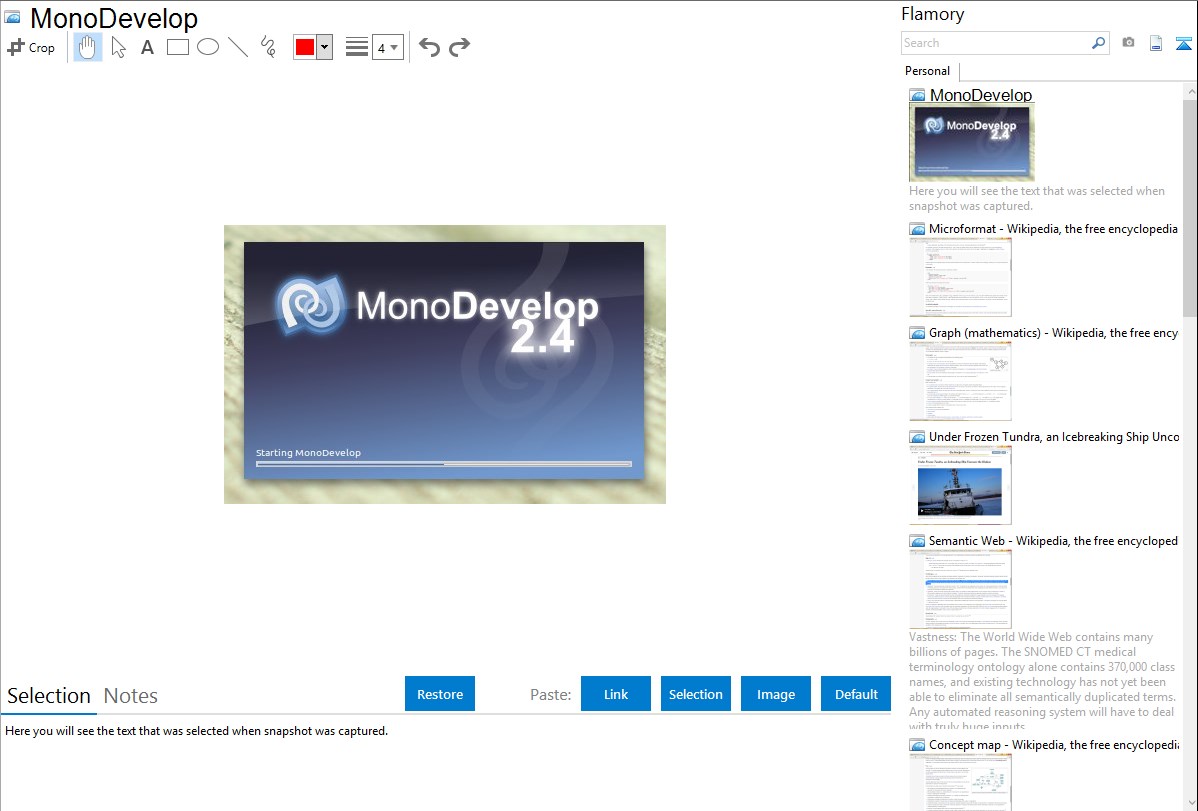Click in the Flamory search field

(995, 43)
